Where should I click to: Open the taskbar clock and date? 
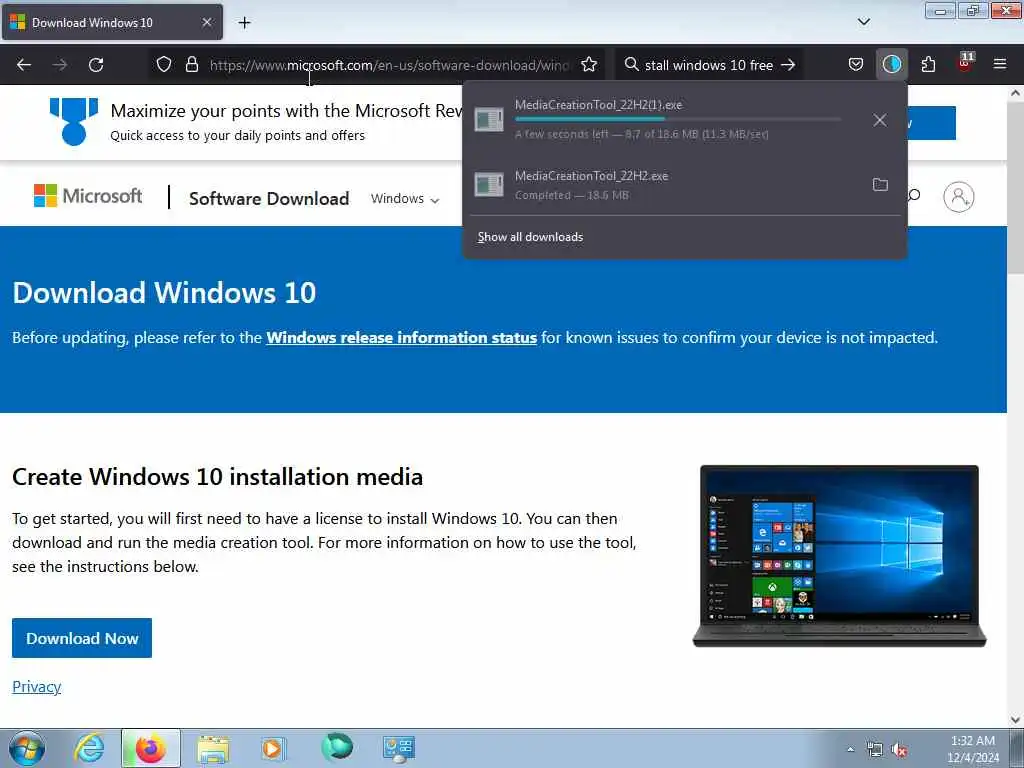pos(973,749)
